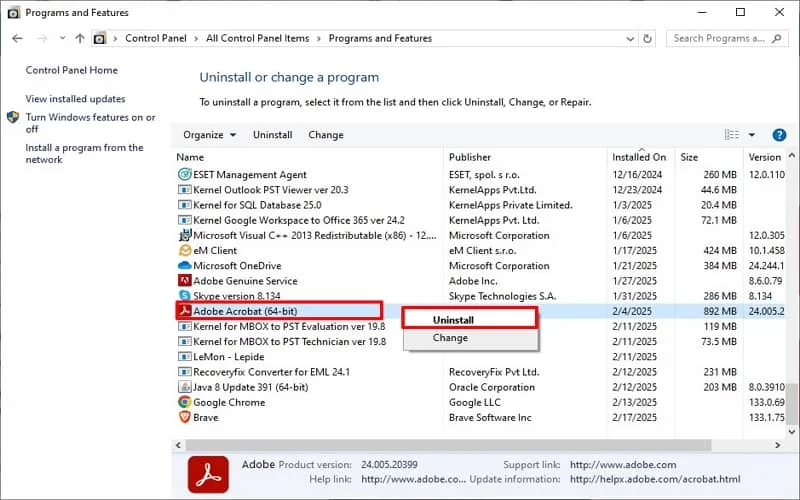Sort by the Name column header

click(x=308, y=157)
